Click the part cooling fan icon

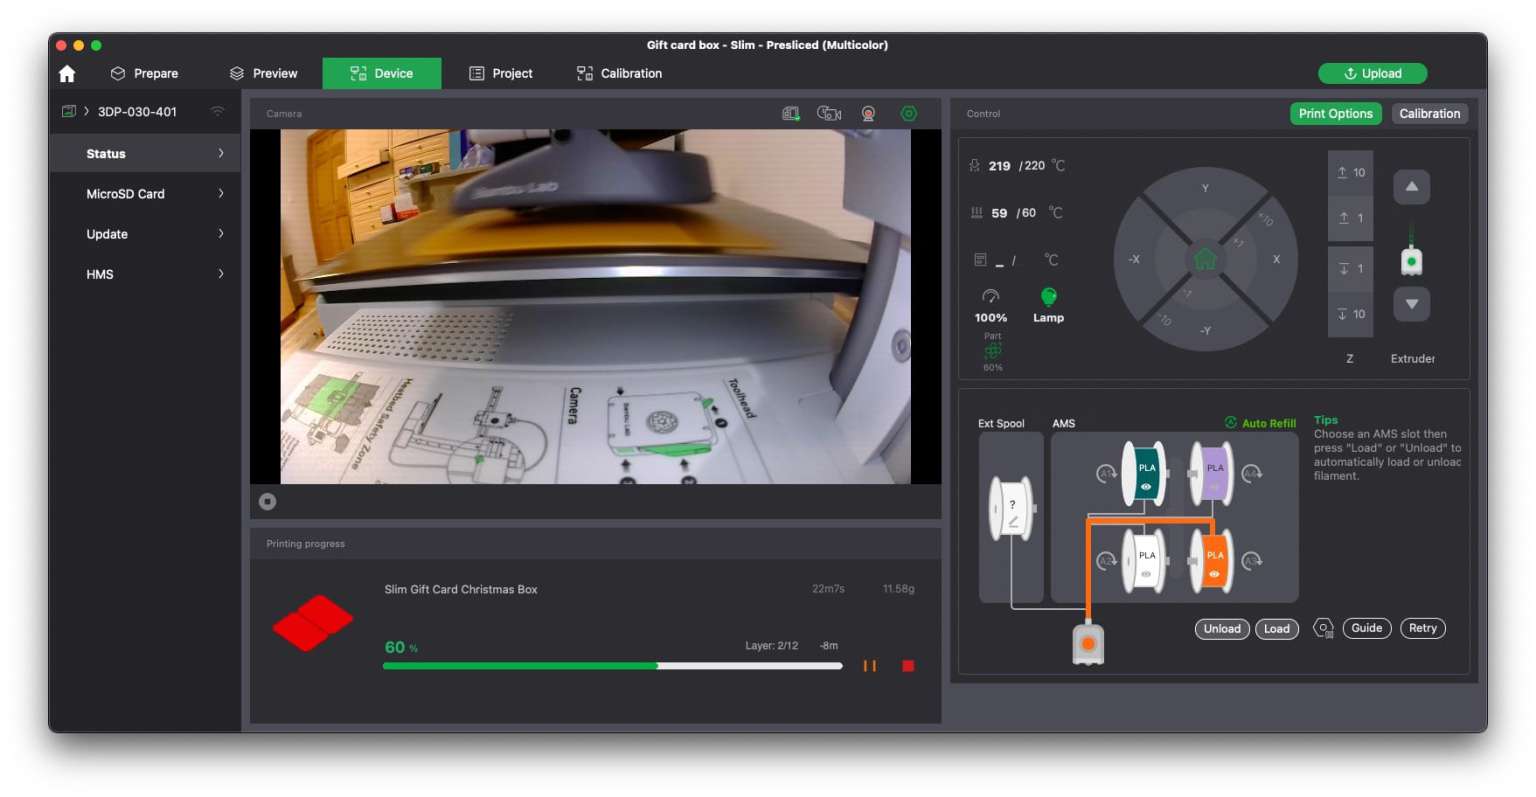pos(992,351)
